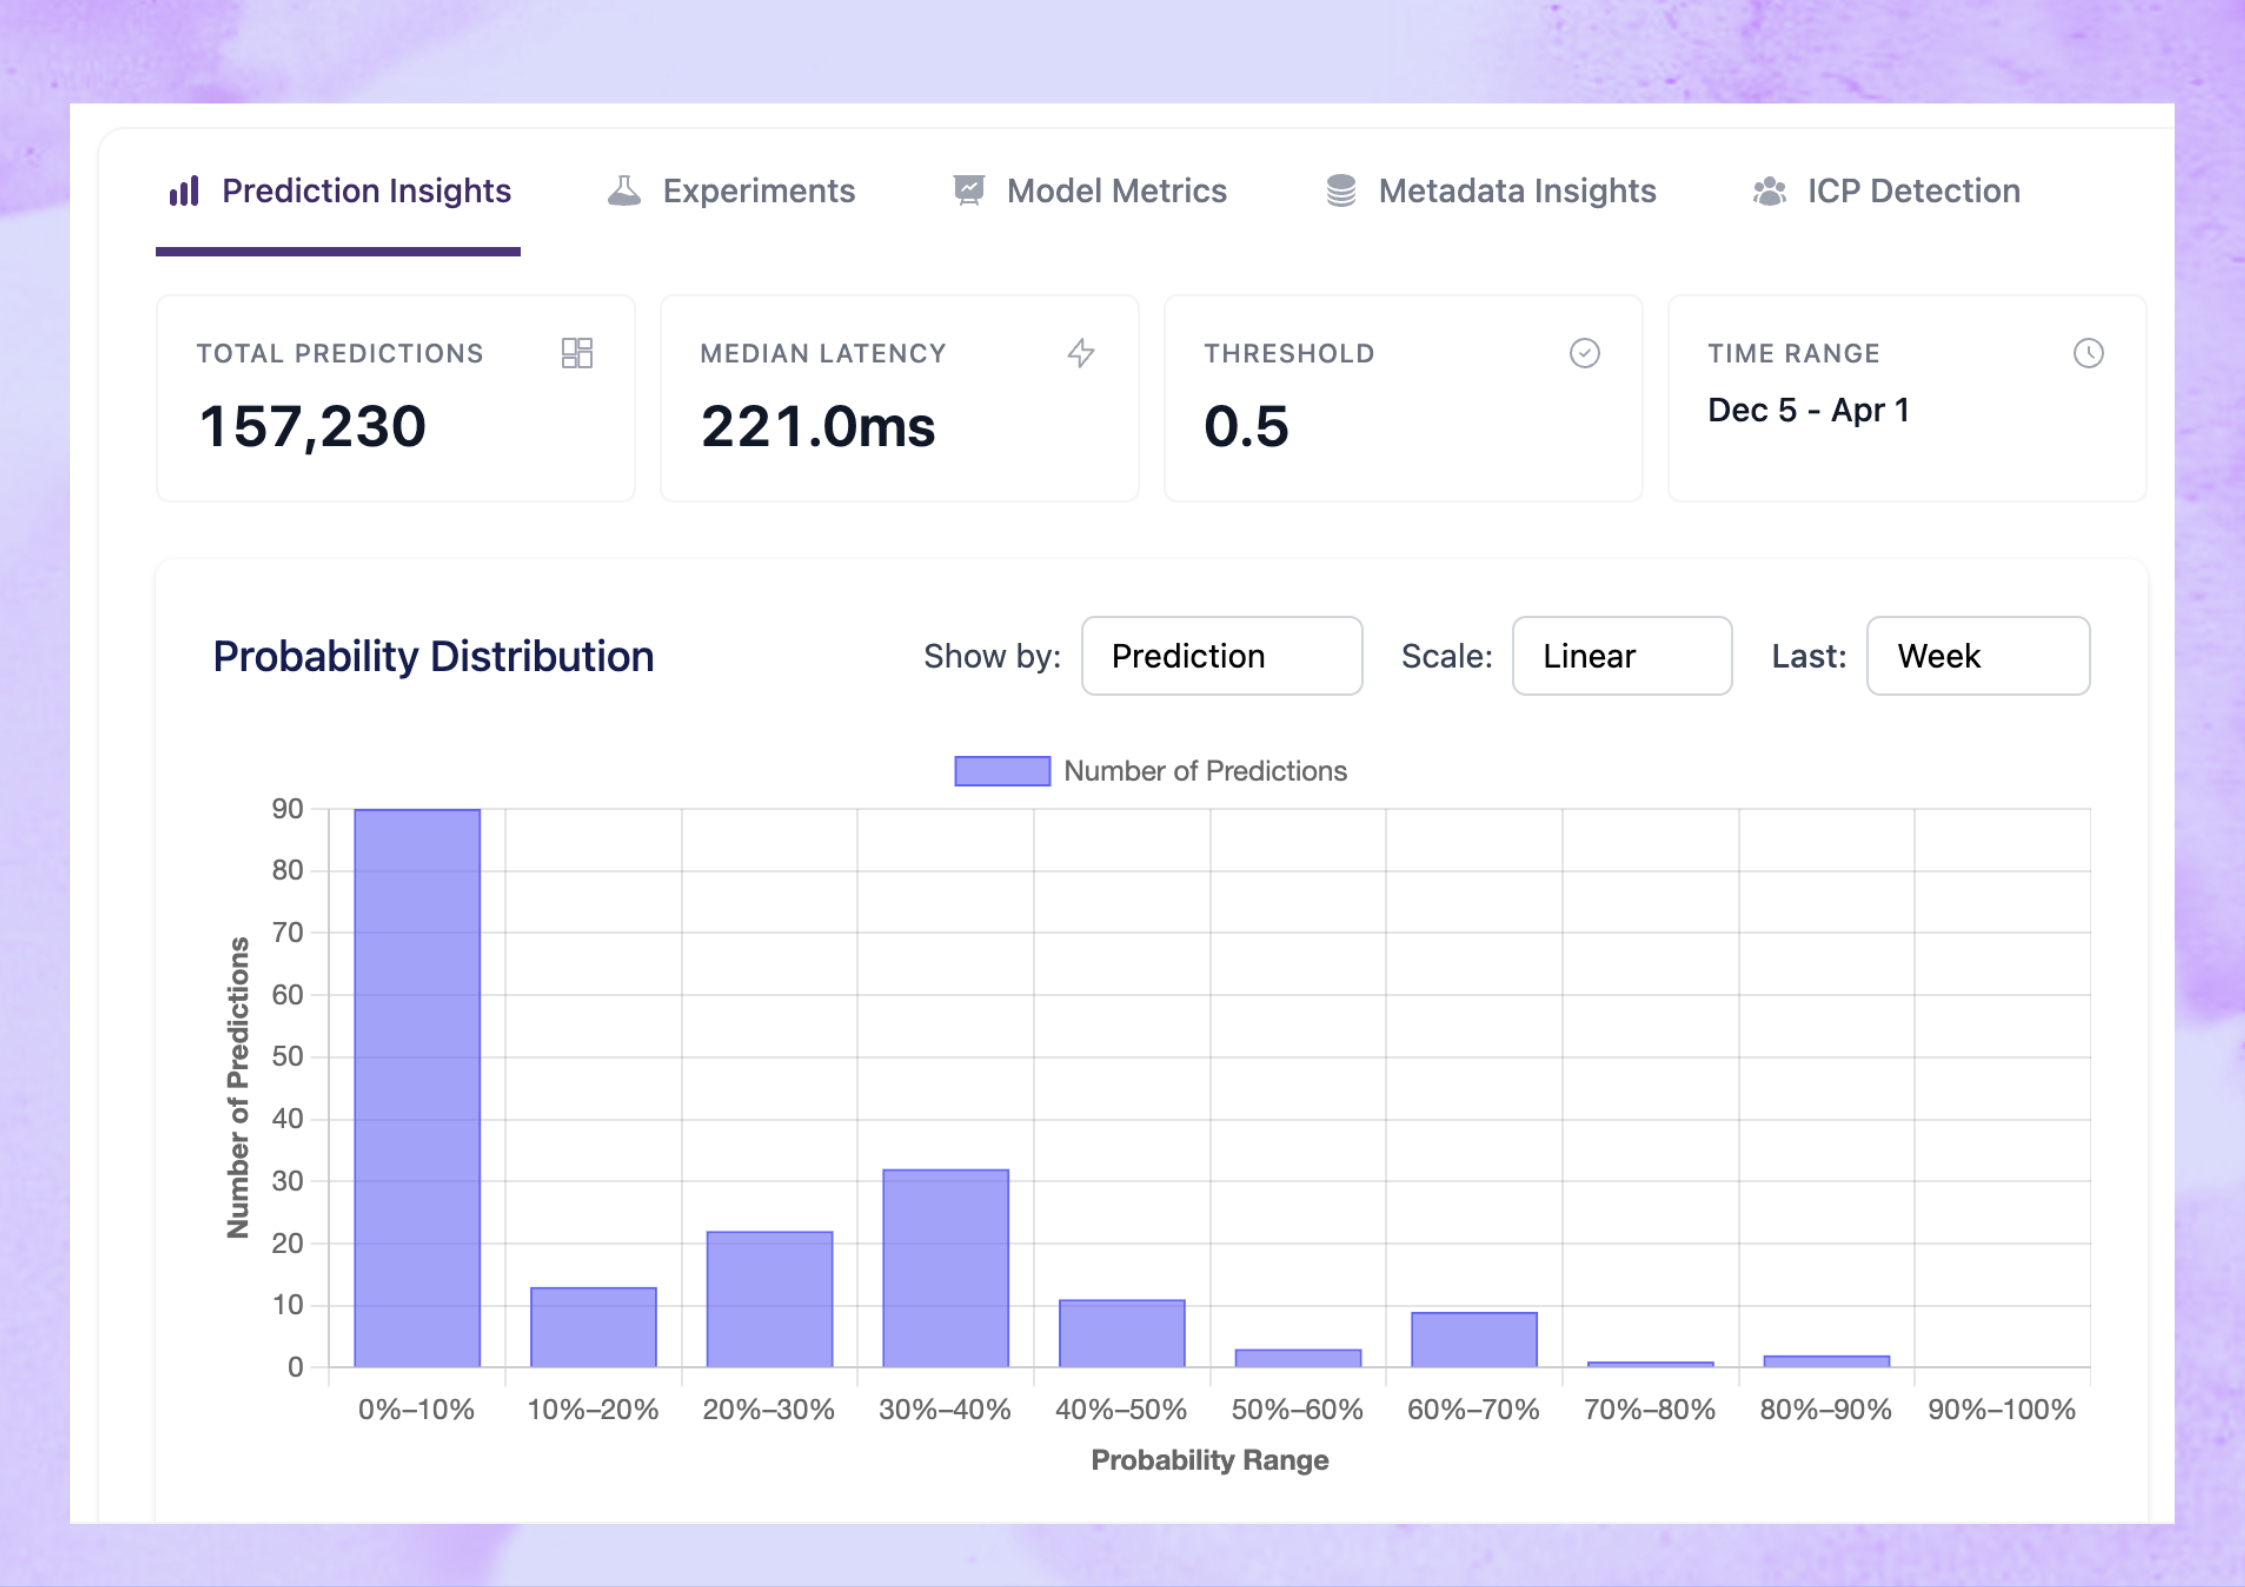Viewport: 2245px width, 1587px height.
Task: Click the Dec 5 - Apr 1 time range
Action: (x=1808, y=410)
